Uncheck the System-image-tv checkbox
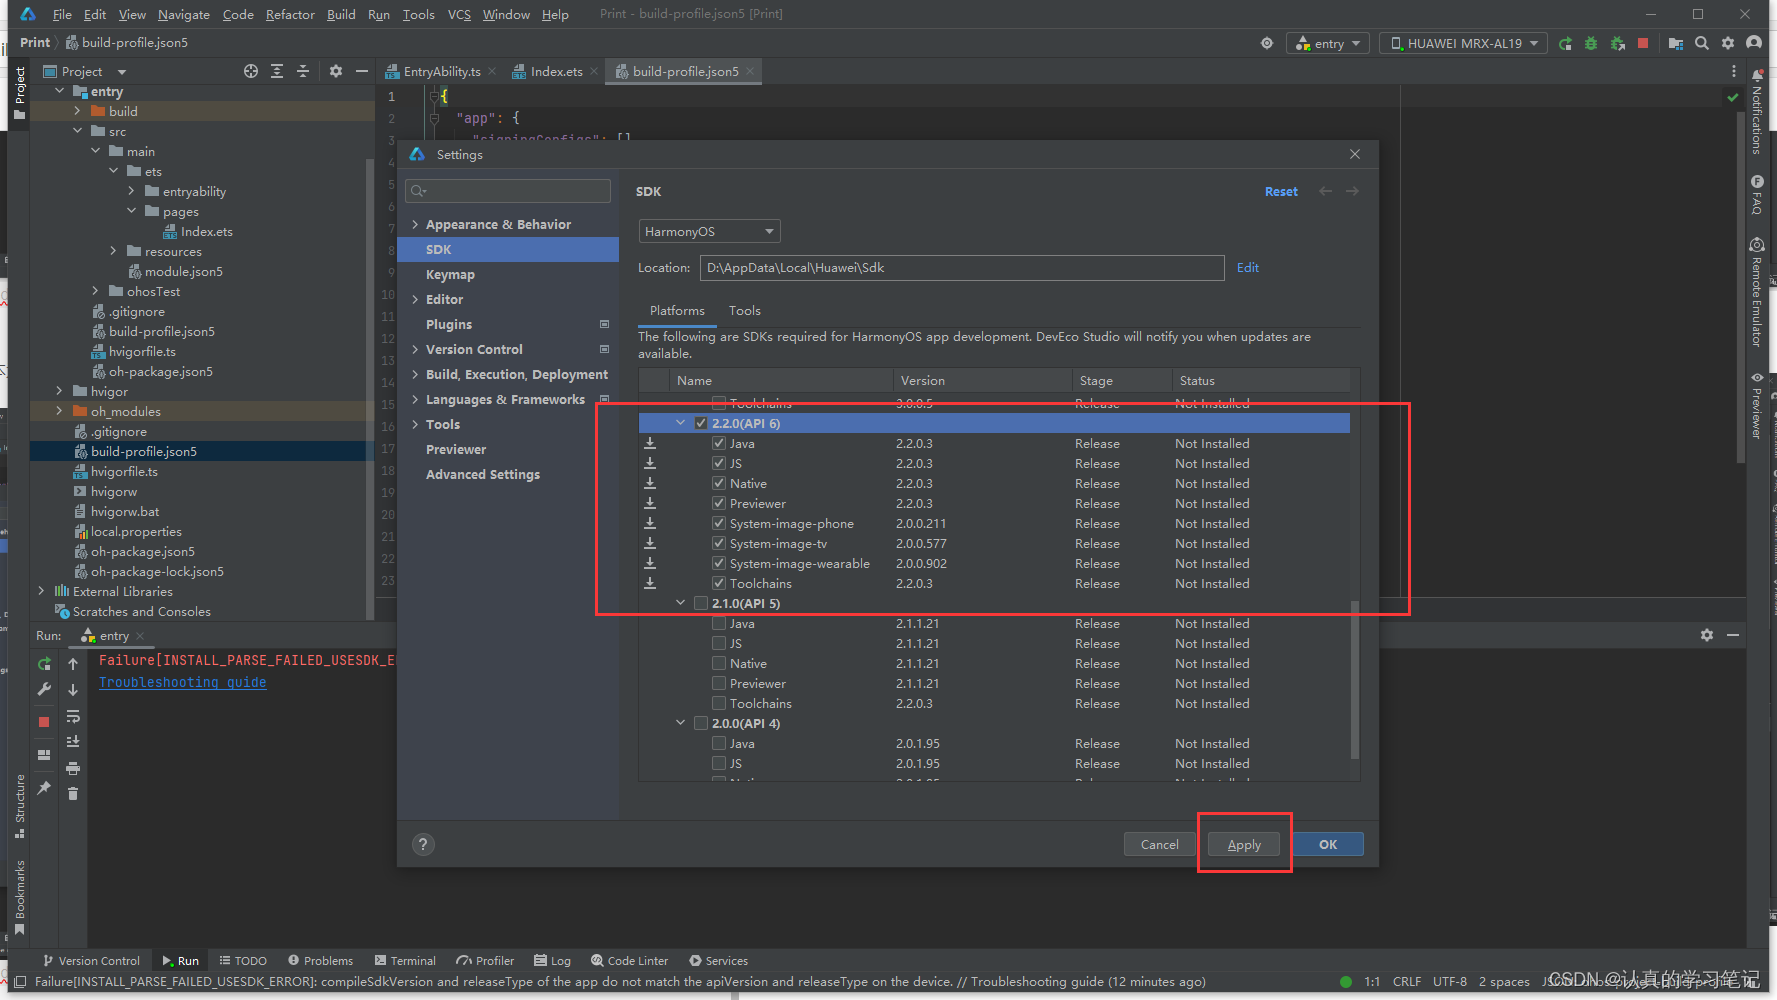Viewport: 1777px width, 1000px height. tap(719, 543)
